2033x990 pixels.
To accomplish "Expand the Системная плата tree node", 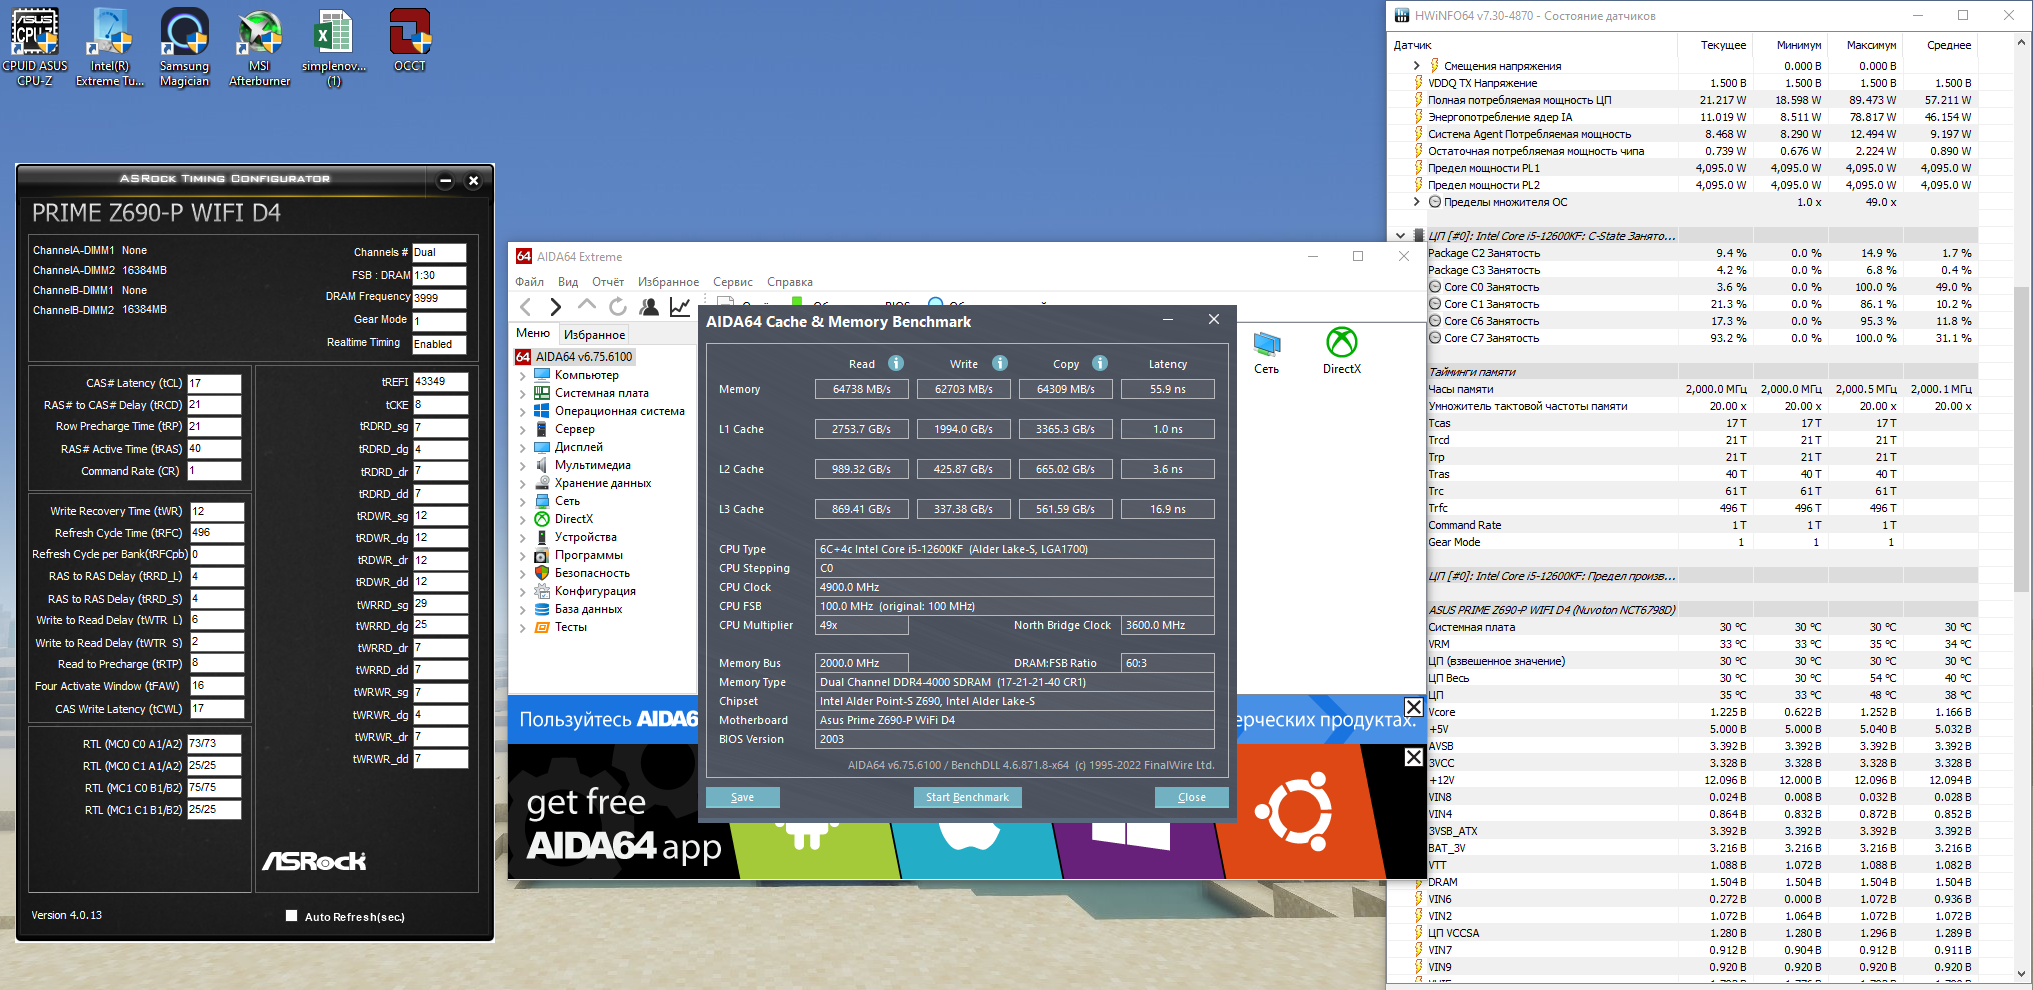I will (x=522, y=394).
